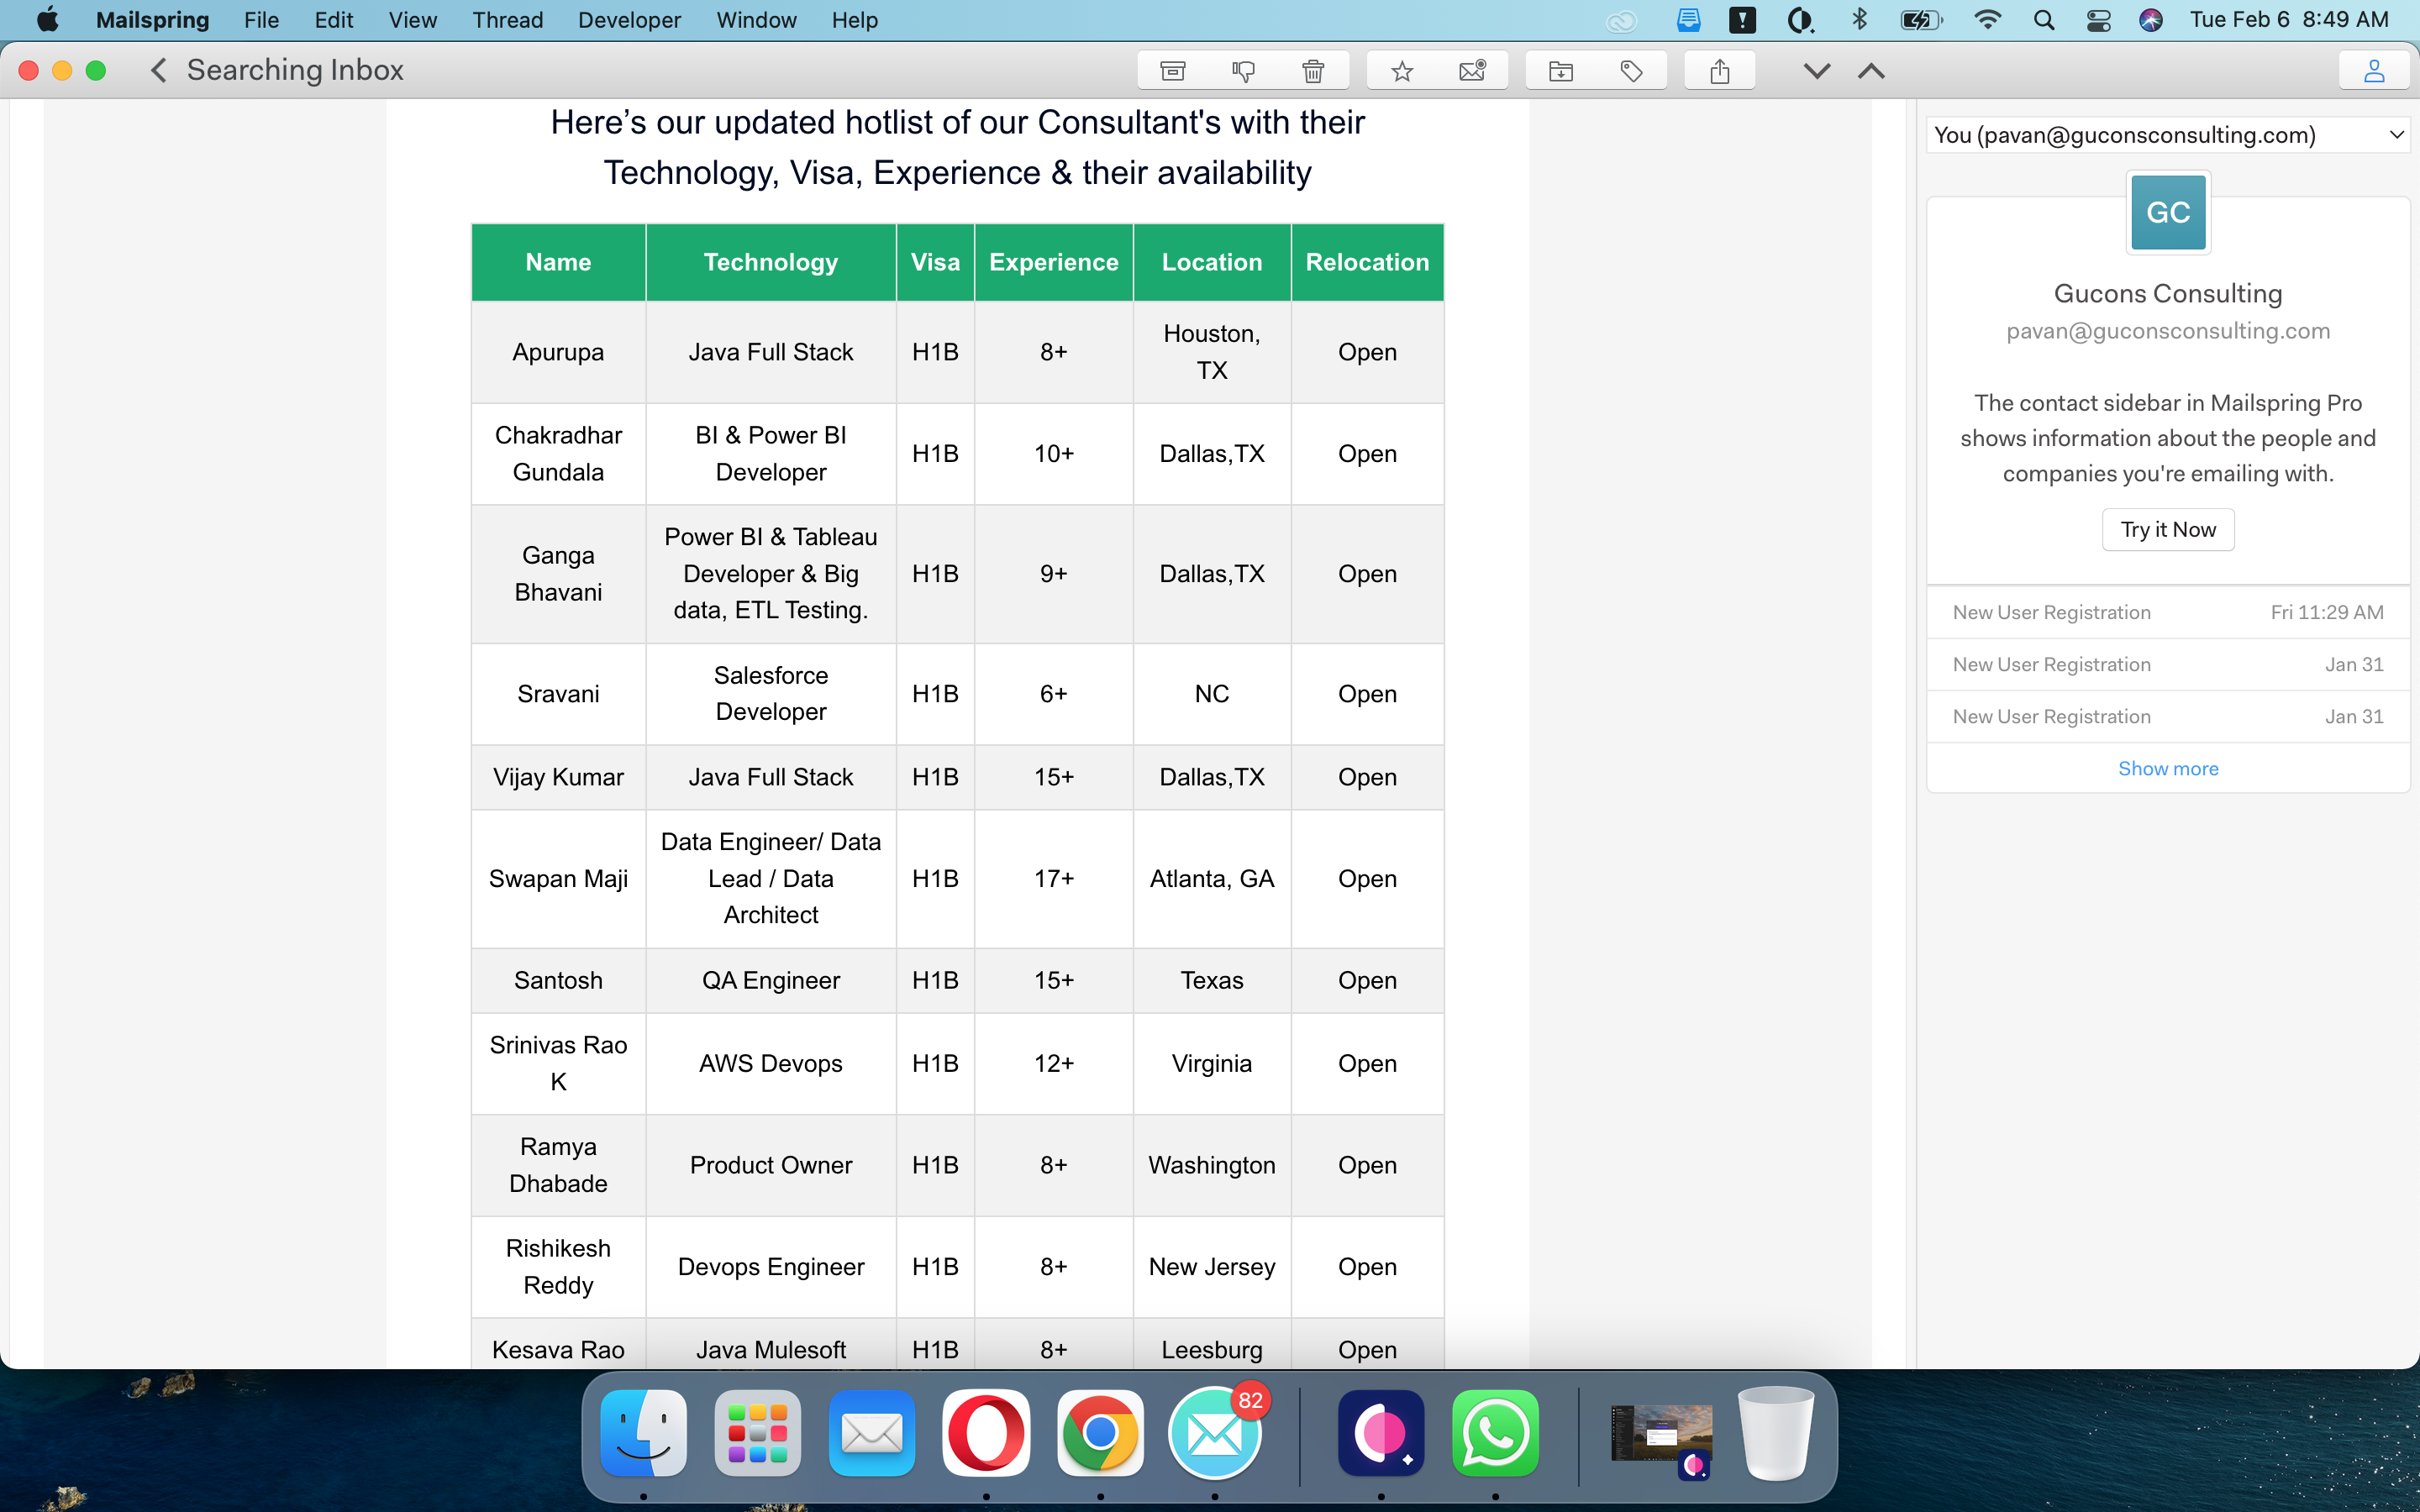
Task: Open the move to folder icon
Action: tap(1561, 71)
